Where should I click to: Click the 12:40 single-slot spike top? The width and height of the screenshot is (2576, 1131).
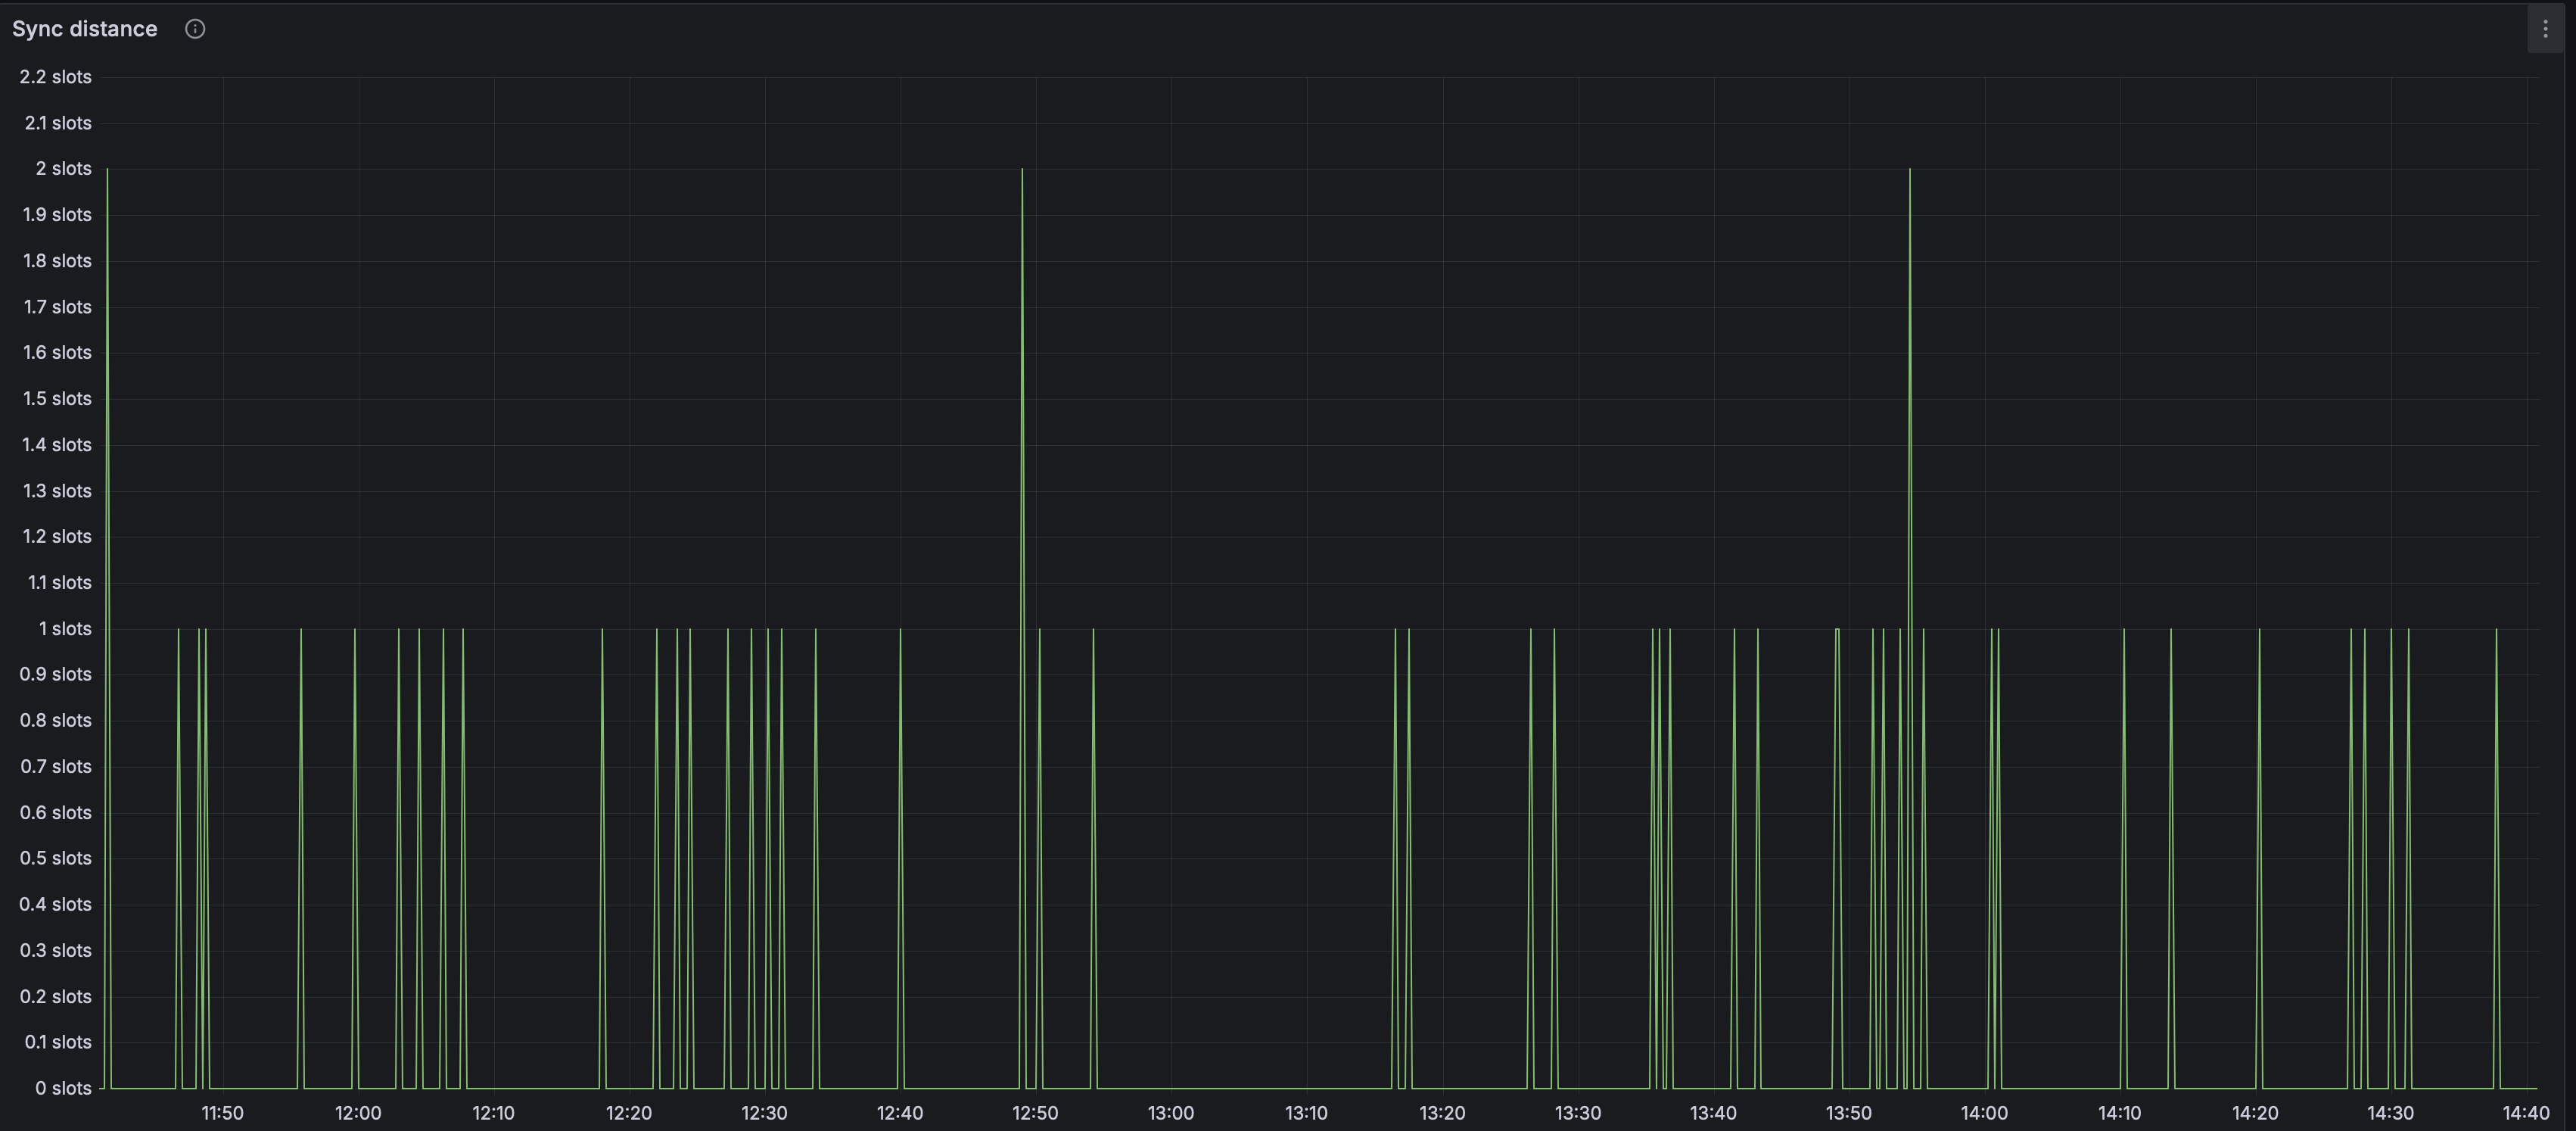coord(901,630)
